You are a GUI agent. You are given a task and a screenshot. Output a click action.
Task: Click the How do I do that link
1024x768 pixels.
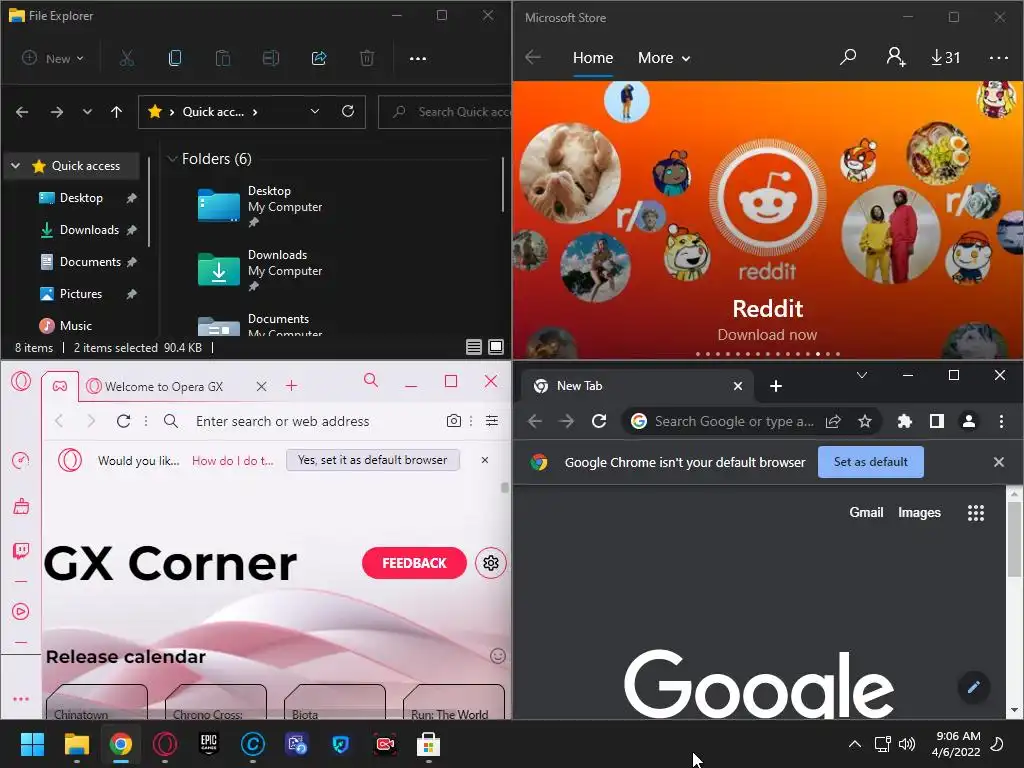click(x=232, y=460)
